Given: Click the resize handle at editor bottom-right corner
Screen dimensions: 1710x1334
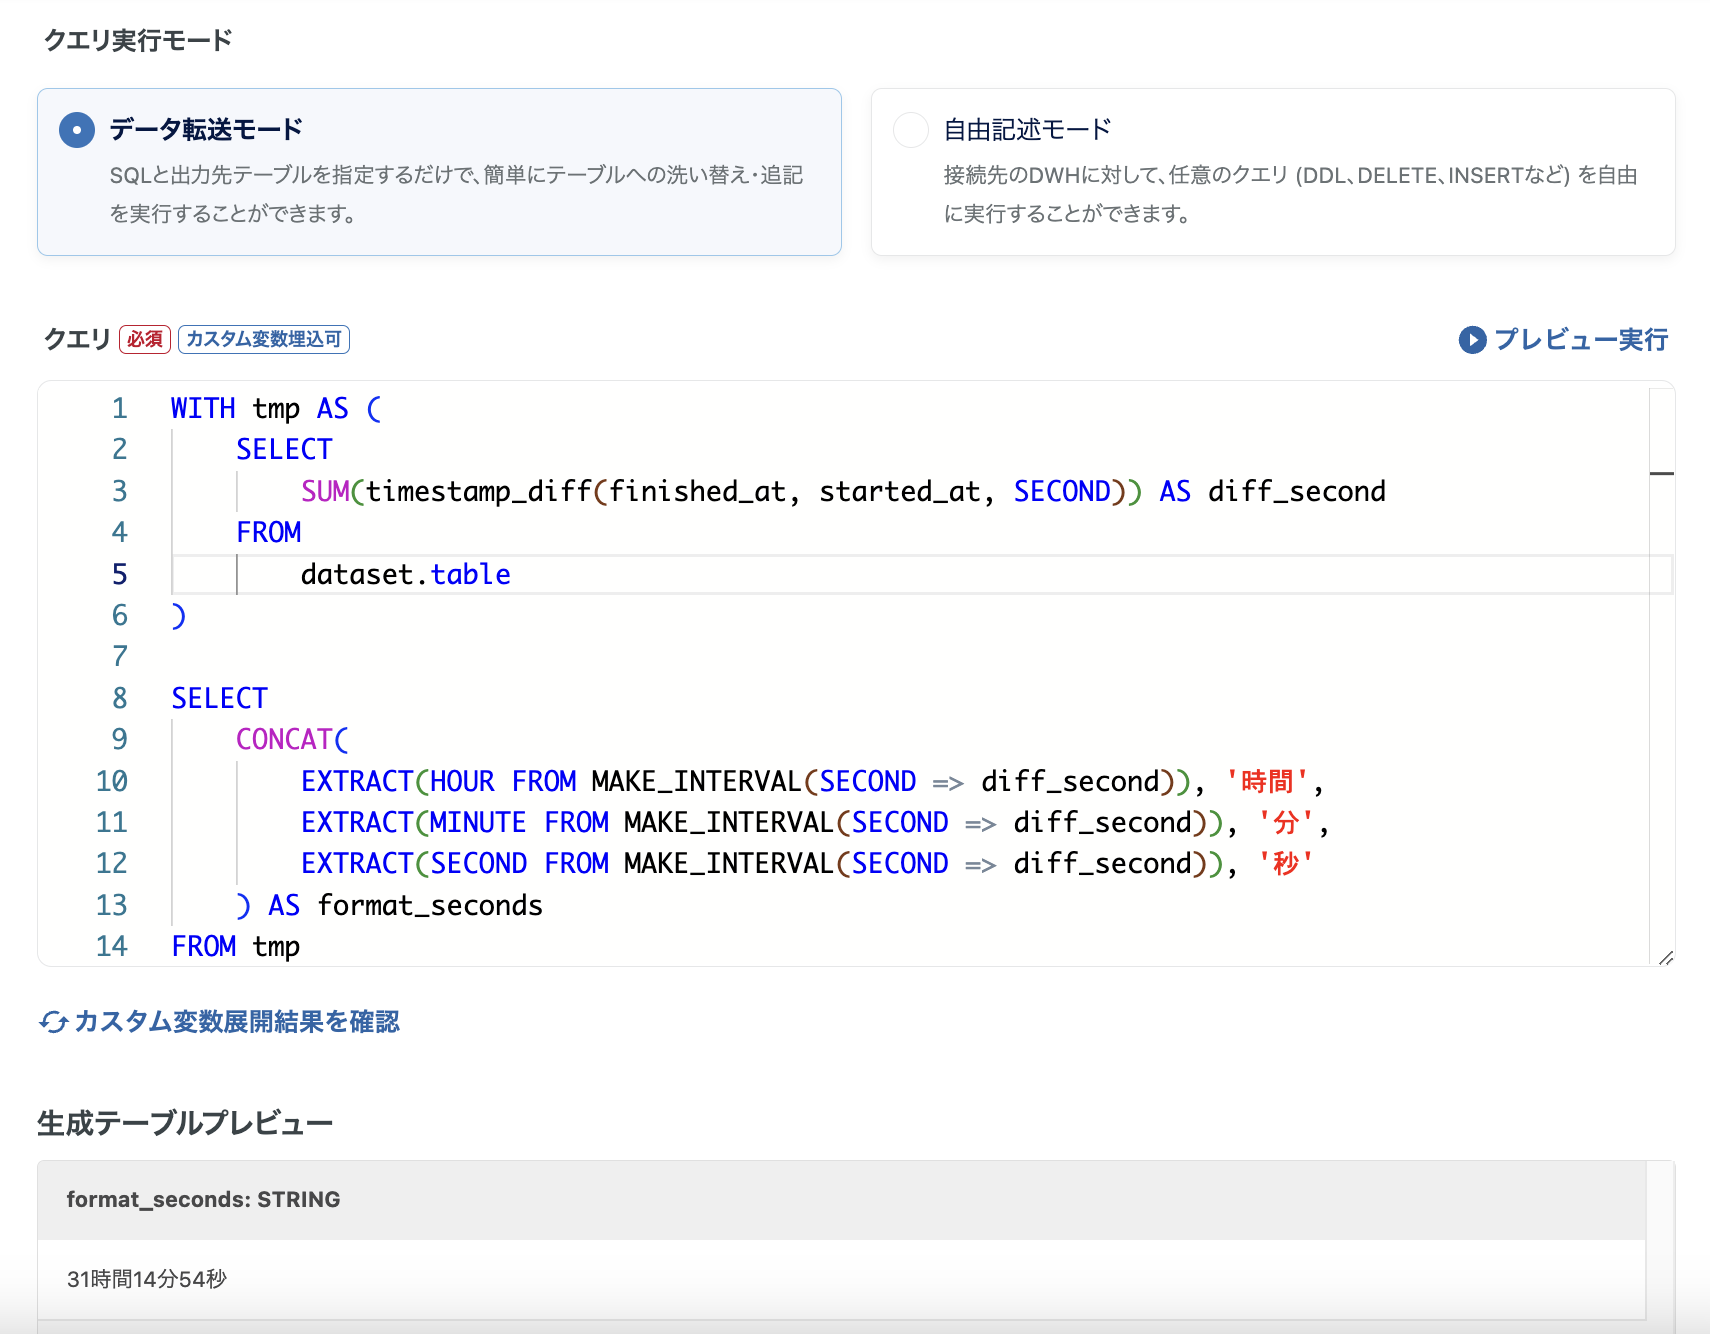Looking at the screenshot, I should coord(1664,958).
